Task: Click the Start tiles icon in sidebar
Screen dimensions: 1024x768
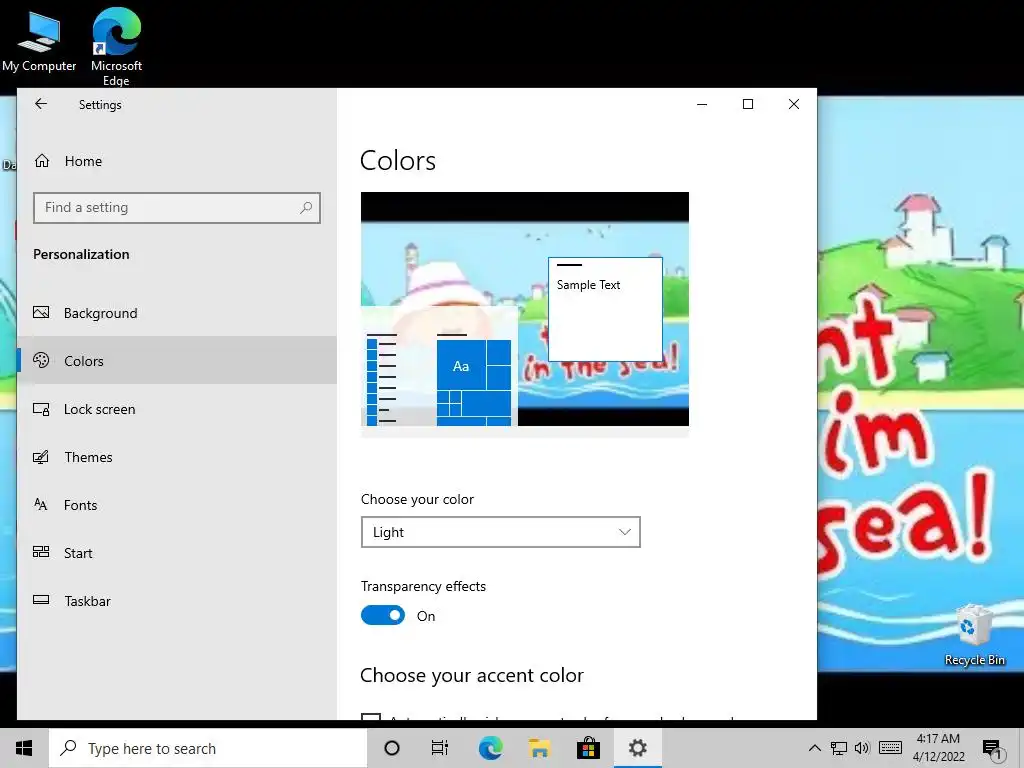Action: (x=41, y=552)
